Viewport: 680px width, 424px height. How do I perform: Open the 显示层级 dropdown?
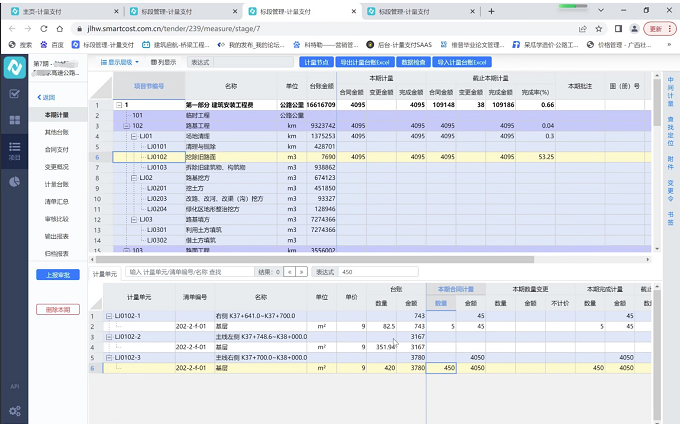tap(118, 62)
